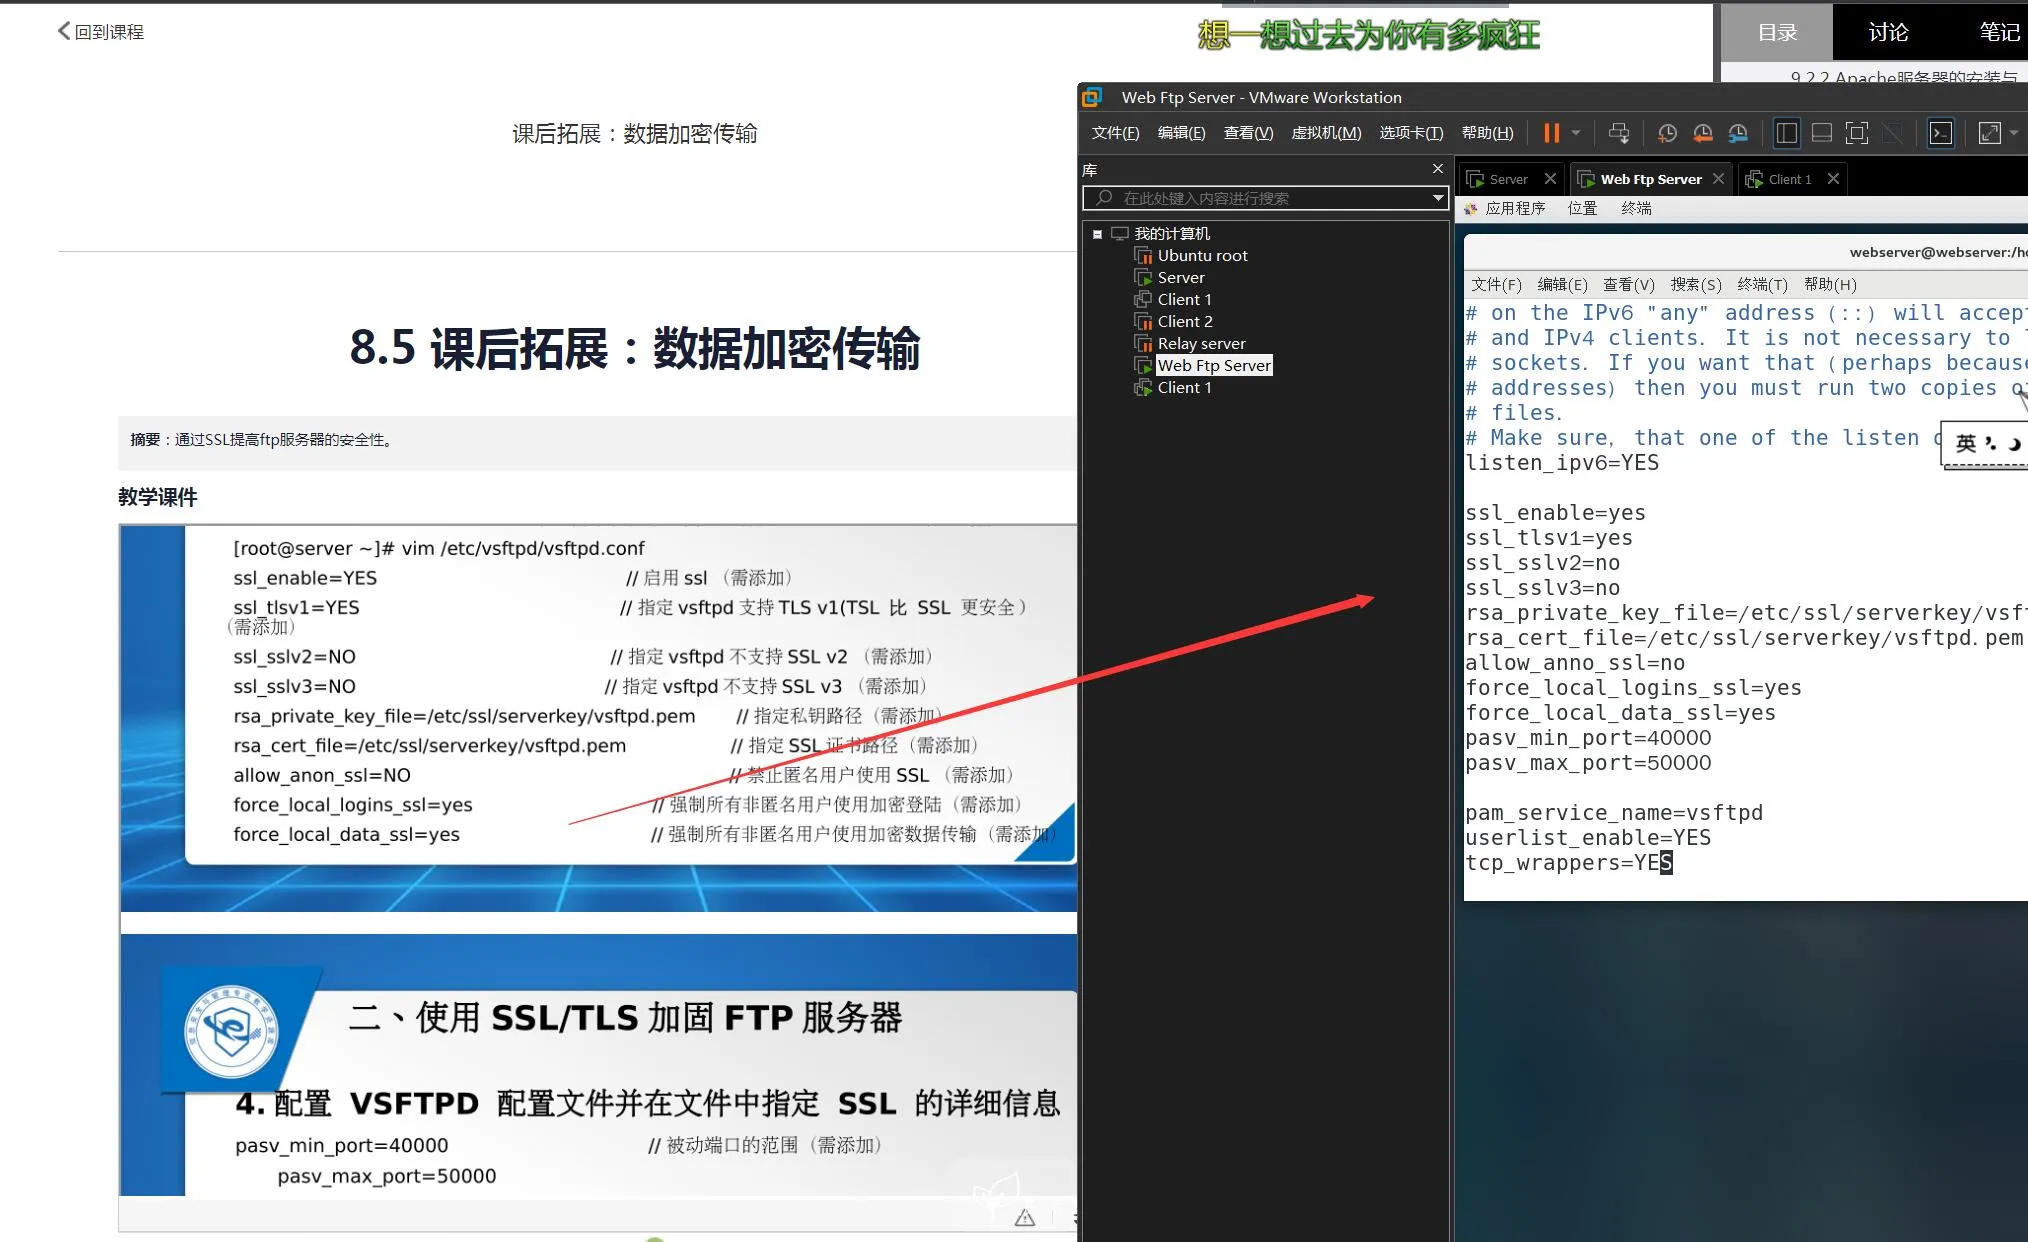Enter full screen mode icon

[x=1857, y=133]
